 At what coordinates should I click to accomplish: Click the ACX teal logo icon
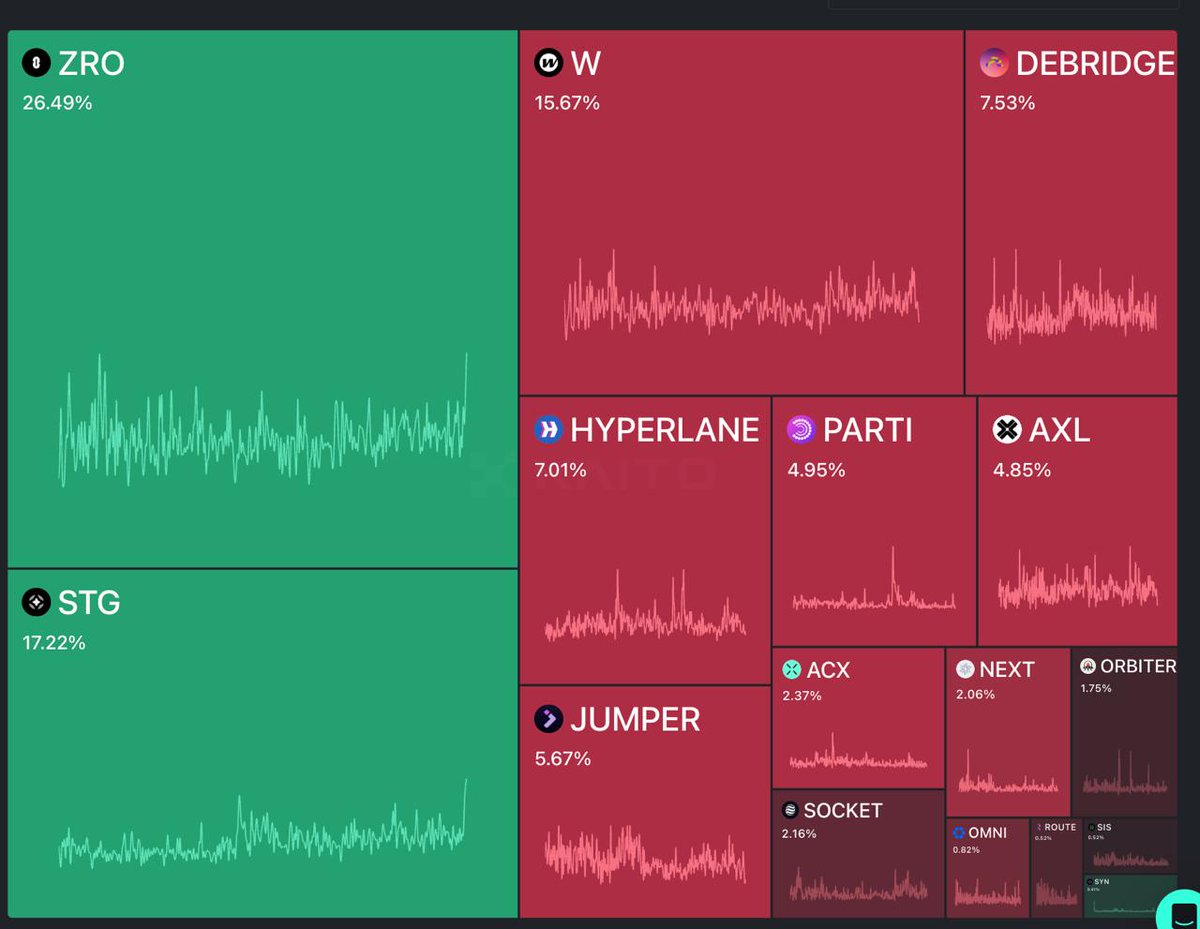[792, 670]
